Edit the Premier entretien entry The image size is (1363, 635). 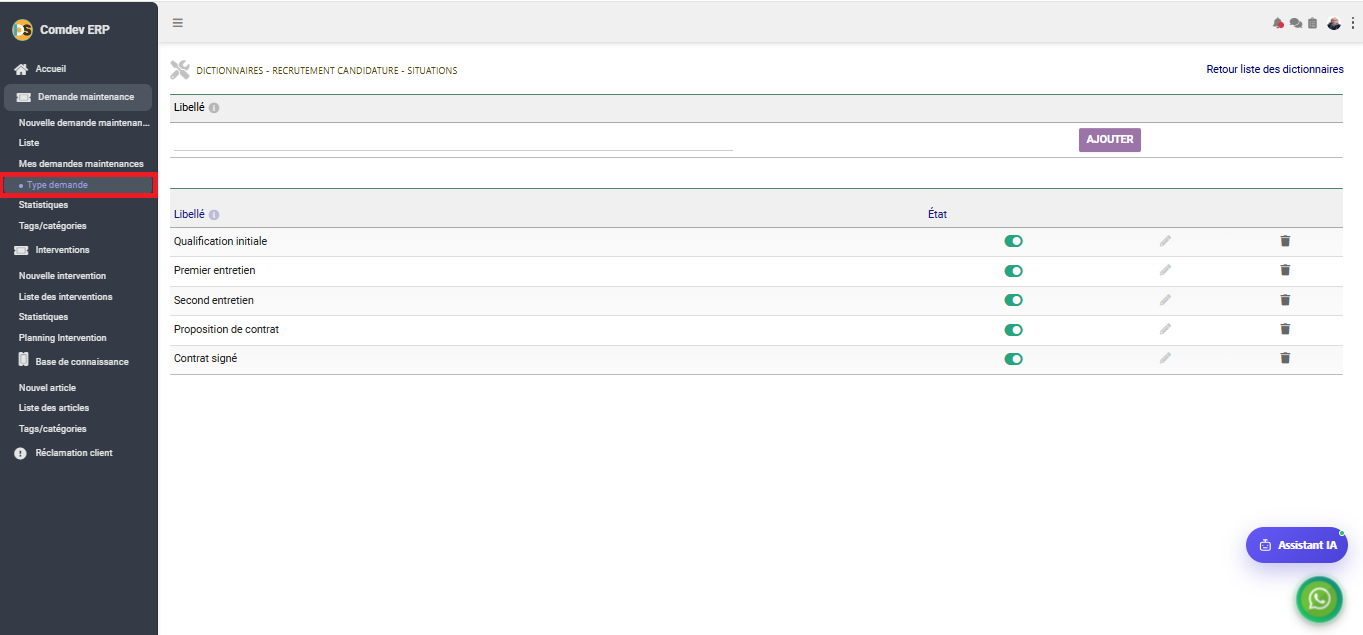pyautogui.click(x=1165, y=270)
